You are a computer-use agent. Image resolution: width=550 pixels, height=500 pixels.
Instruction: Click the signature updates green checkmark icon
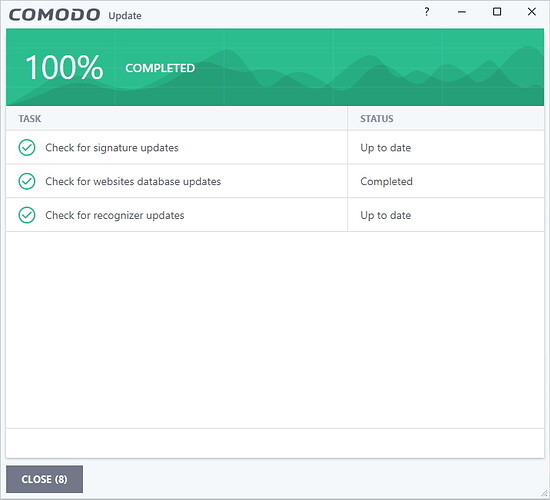coord(27,148)
